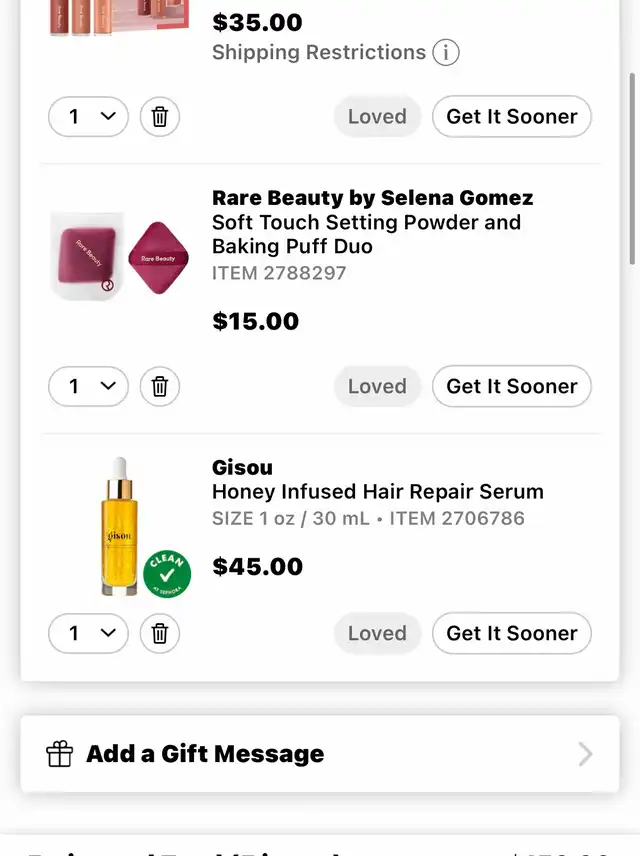Viewport: 640px width, 856px height.
Task: Tap the Clean at Sephora badge
Action: click(x=167, y=574)
